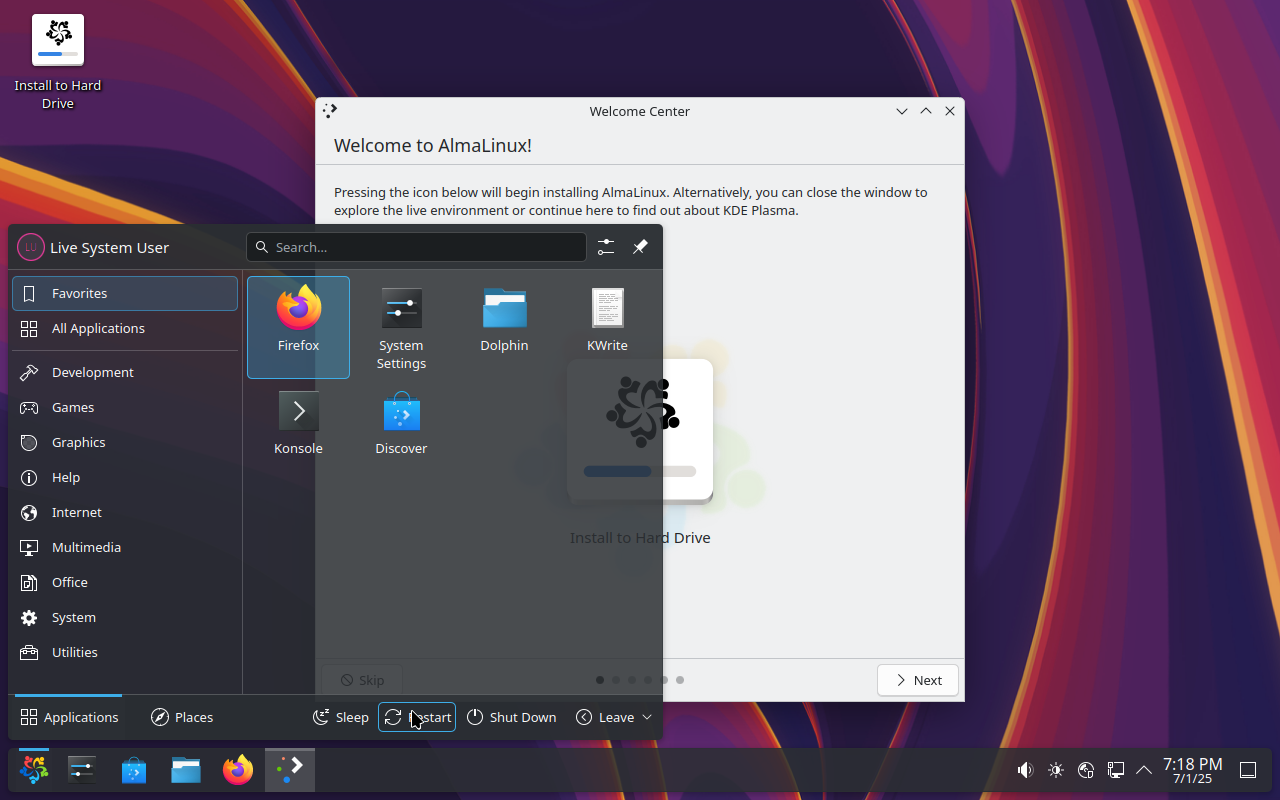Launch Firefox from Favorites grid

298,327
